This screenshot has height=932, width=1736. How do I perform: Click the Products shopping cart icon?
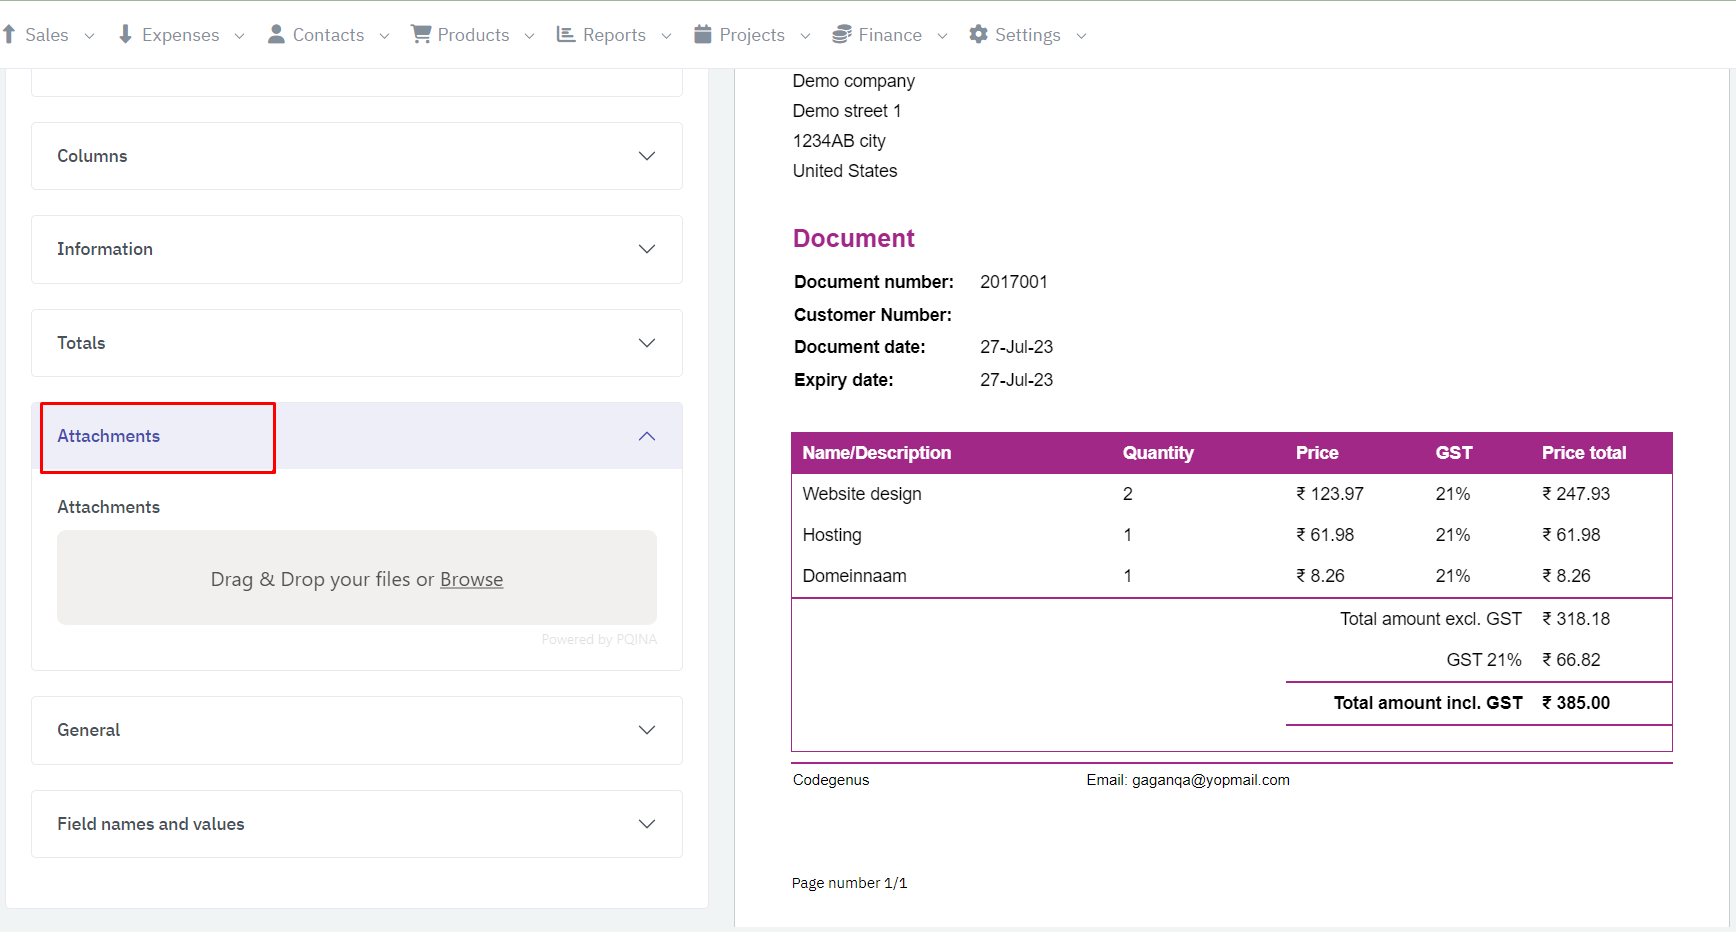pyautogui.click(x=421, y=35)
